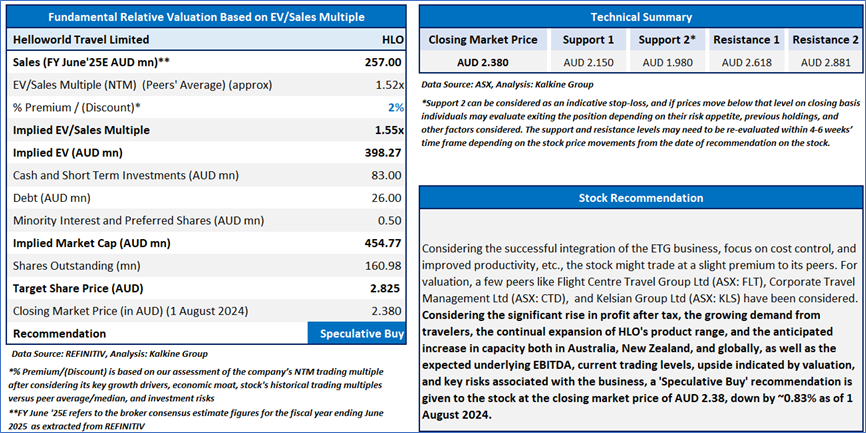Select the Support 1 value AUD 2.150
The height and width of the screenshot is (433, 866).
pyautogui.click(x=586, y=62)
